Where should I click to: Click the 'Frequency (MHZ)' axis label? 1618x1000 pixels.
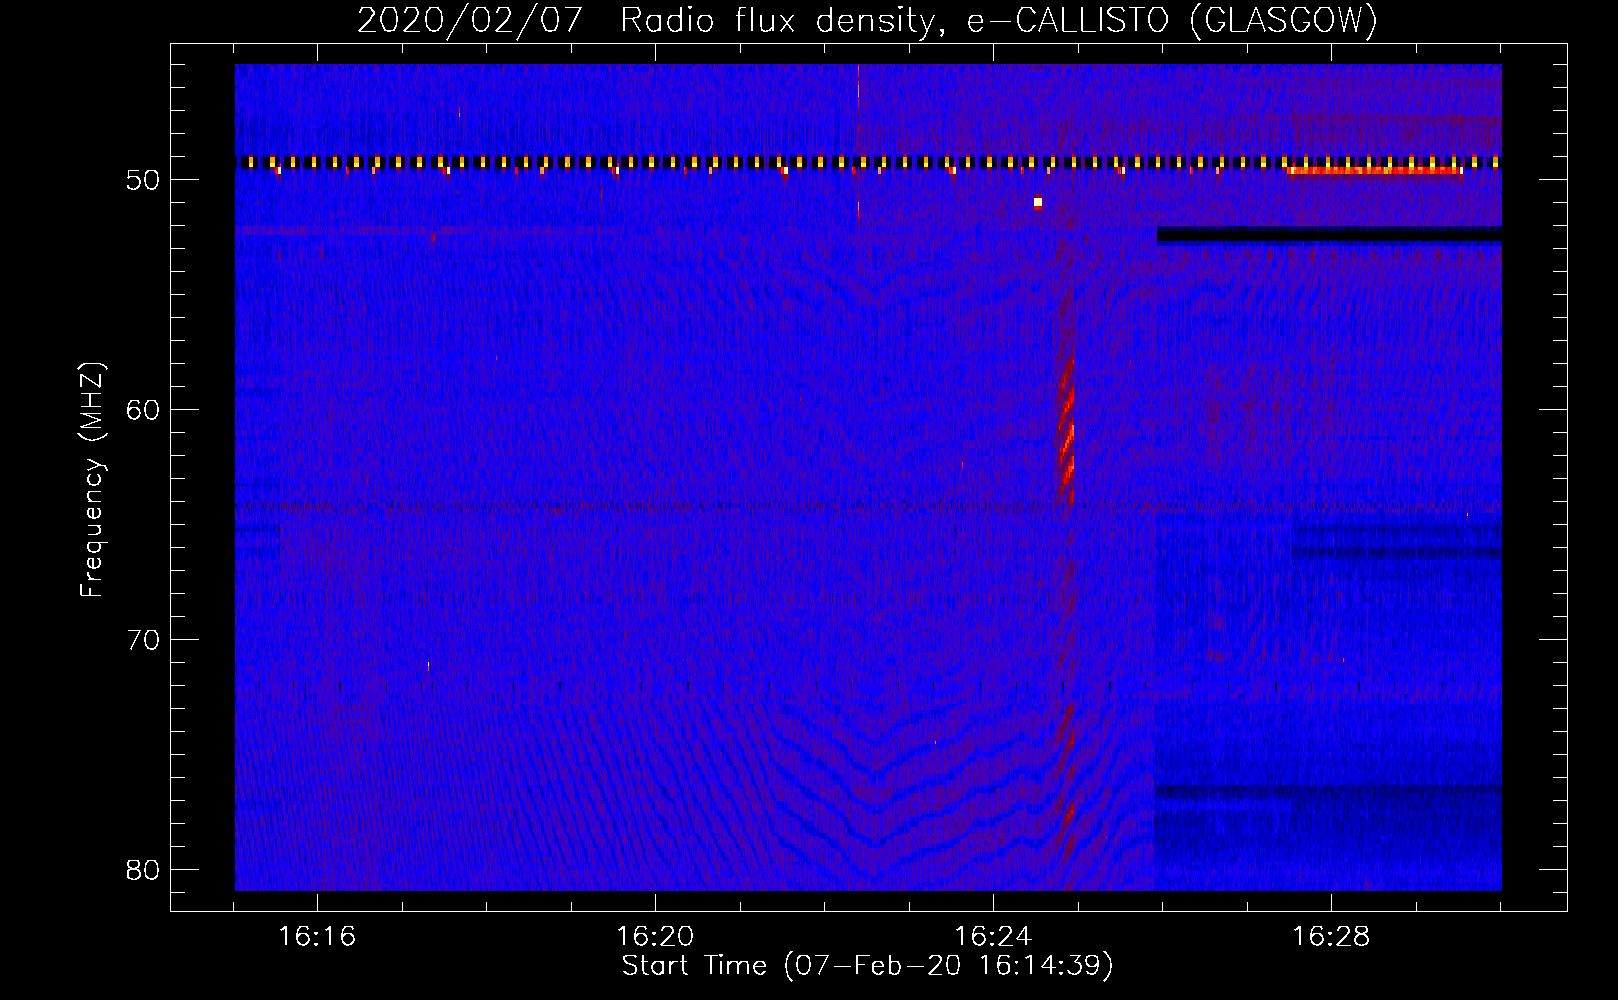tap(92, 480)
